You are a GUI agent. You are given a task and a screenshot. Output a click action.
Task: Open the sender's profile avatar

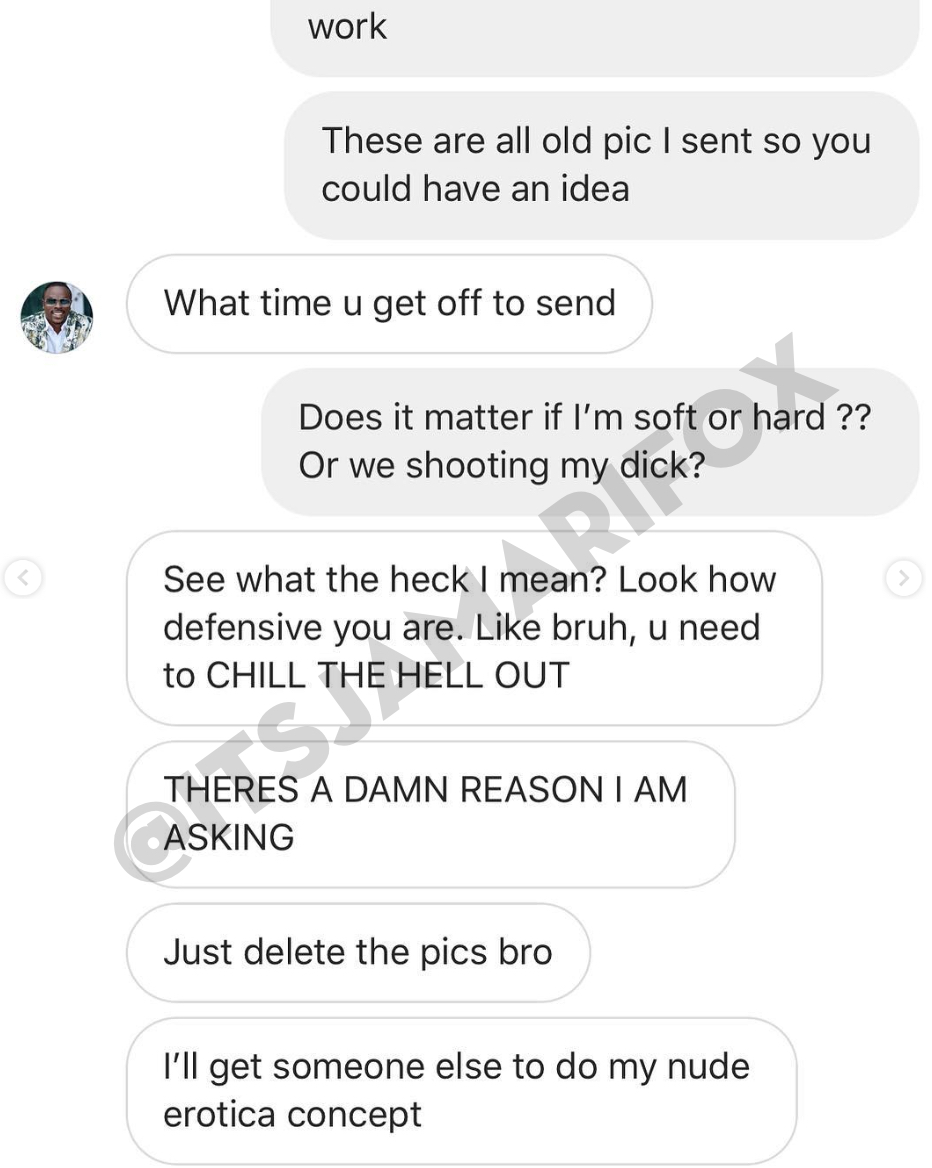[x=57, y=317]
